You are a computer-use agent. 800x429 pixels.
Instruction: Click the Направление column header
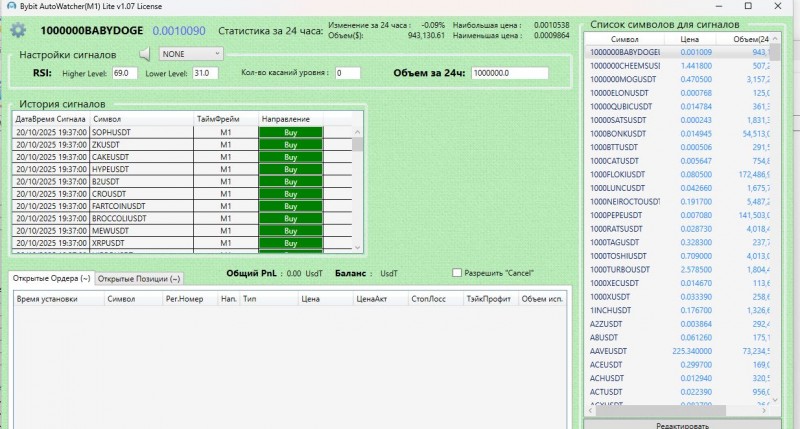290,119
